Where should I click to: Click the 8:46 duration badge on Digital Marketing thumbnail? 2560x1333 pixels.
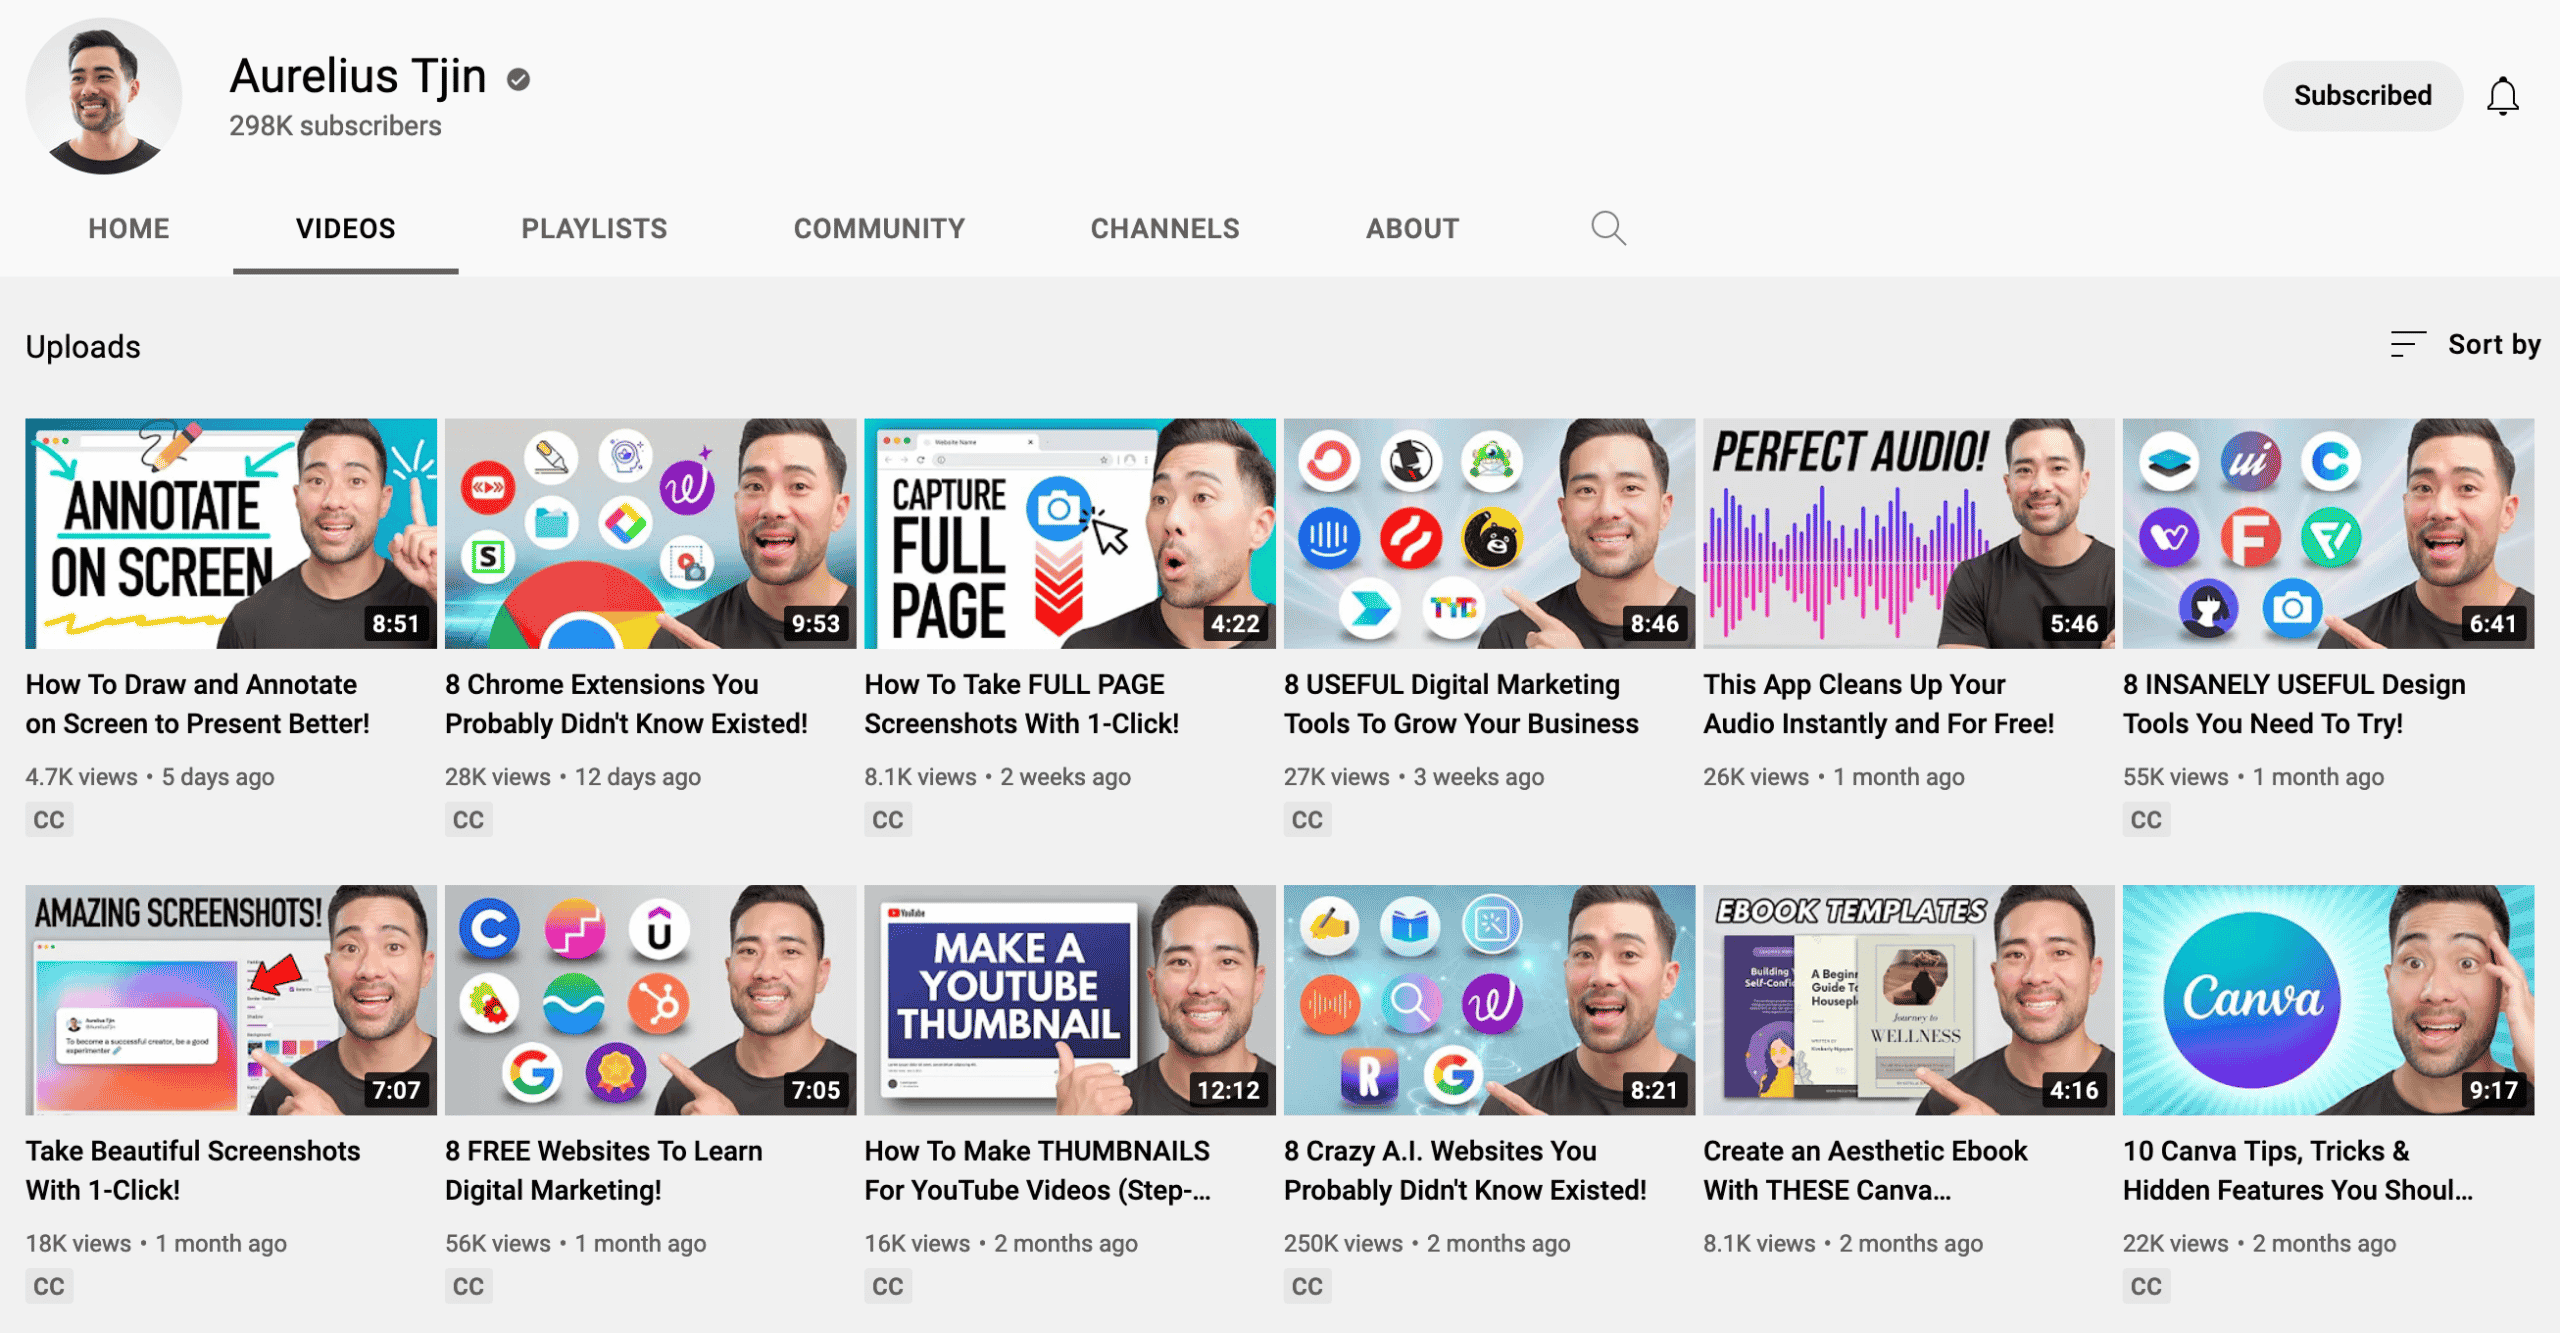[1654, 624]
